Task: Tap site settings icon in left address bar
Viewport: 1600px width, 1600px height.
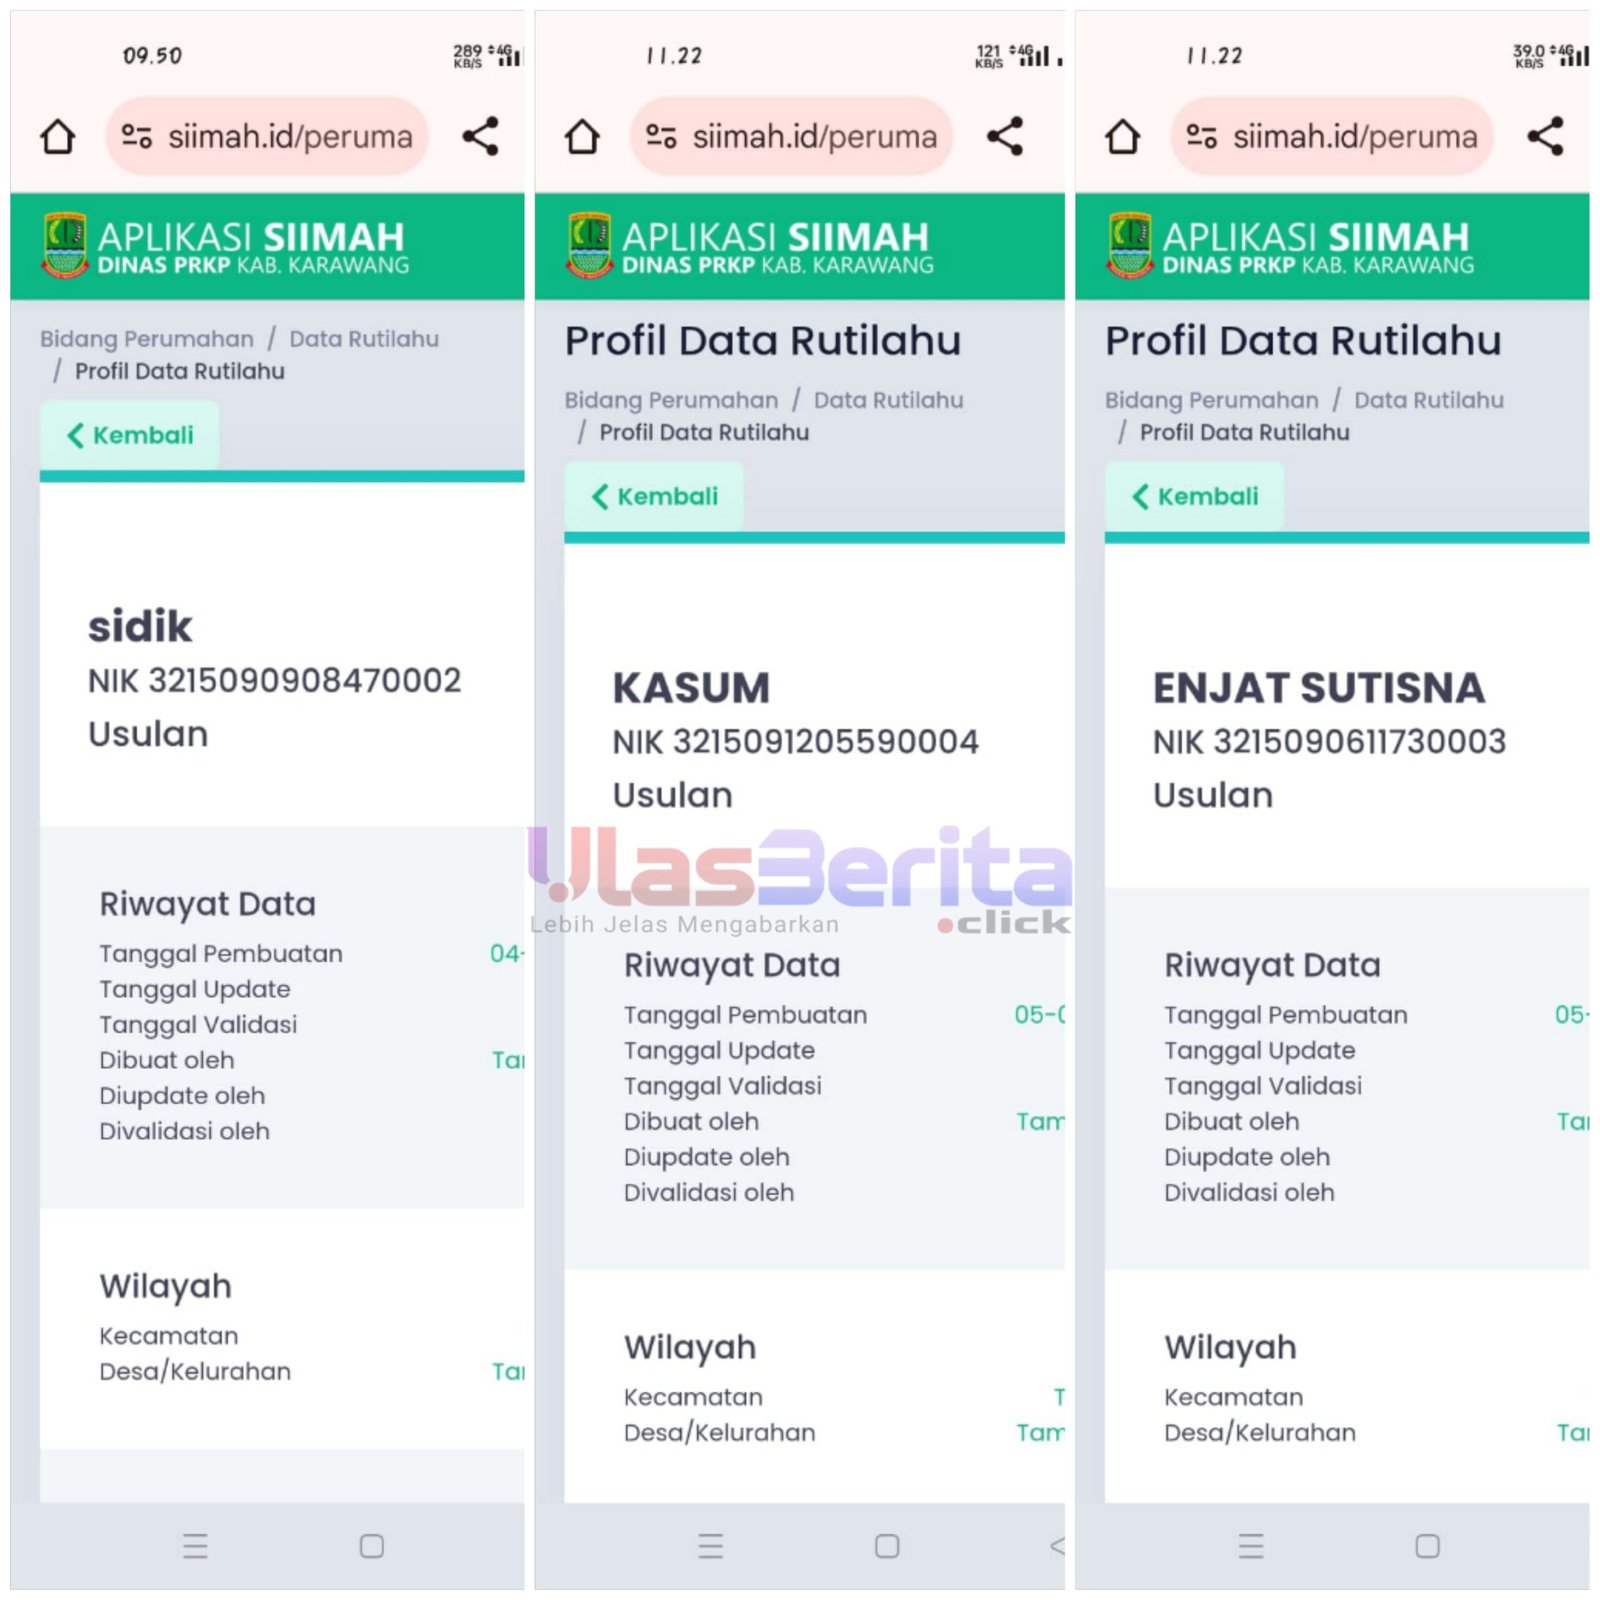Action: pos(136,136)
